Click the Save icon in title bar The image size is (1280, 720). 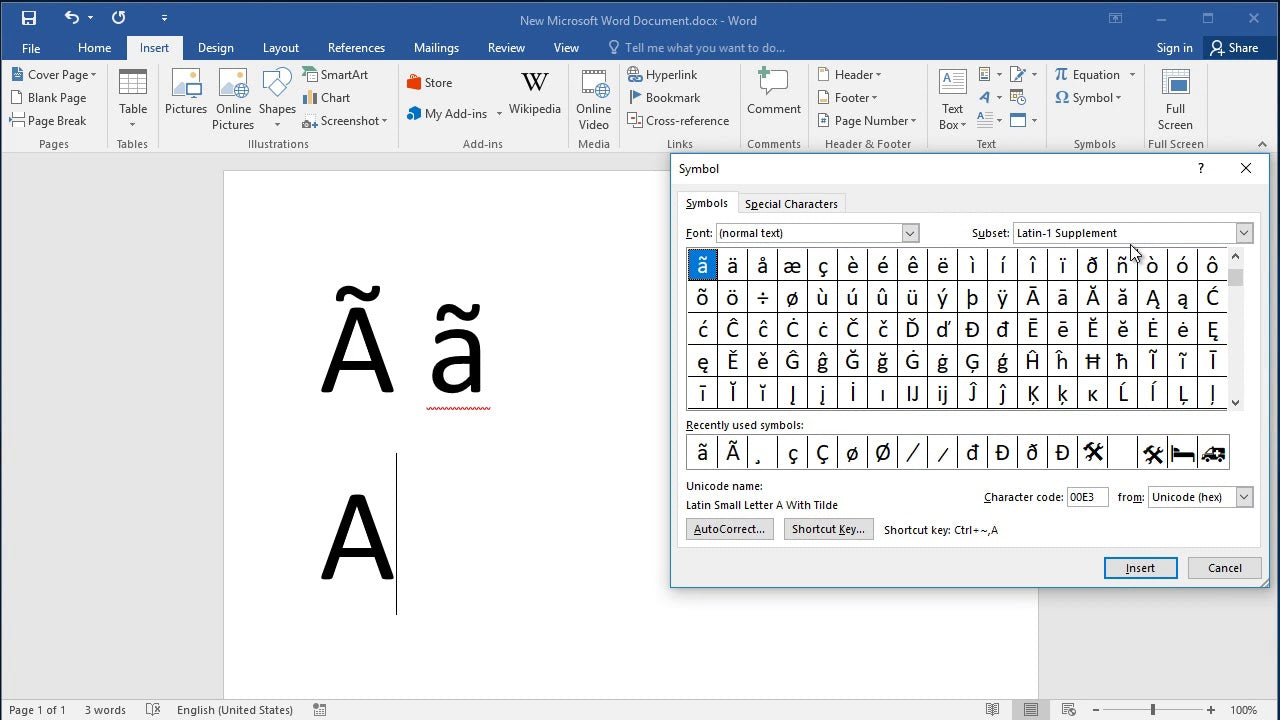[28, 18]
